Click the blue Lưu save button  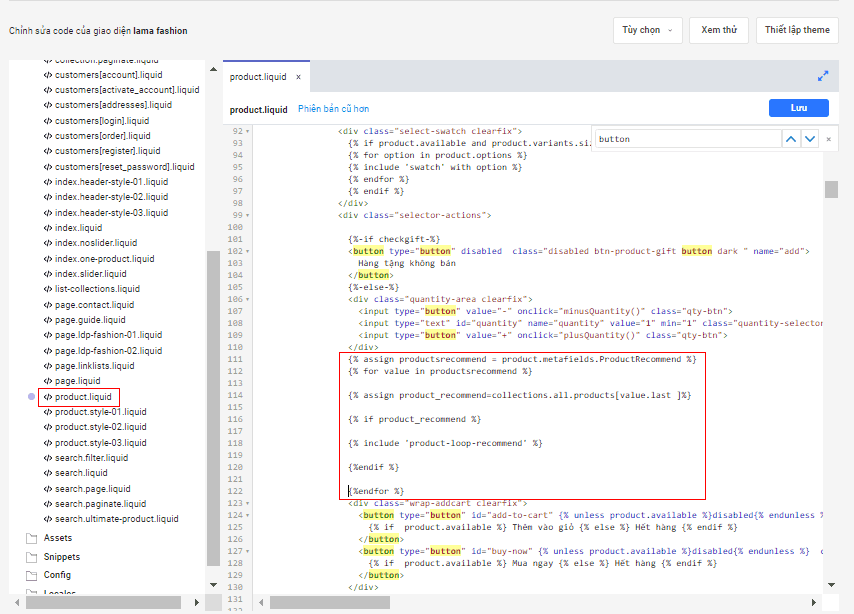pyautogui.click(x=798, y=108)
